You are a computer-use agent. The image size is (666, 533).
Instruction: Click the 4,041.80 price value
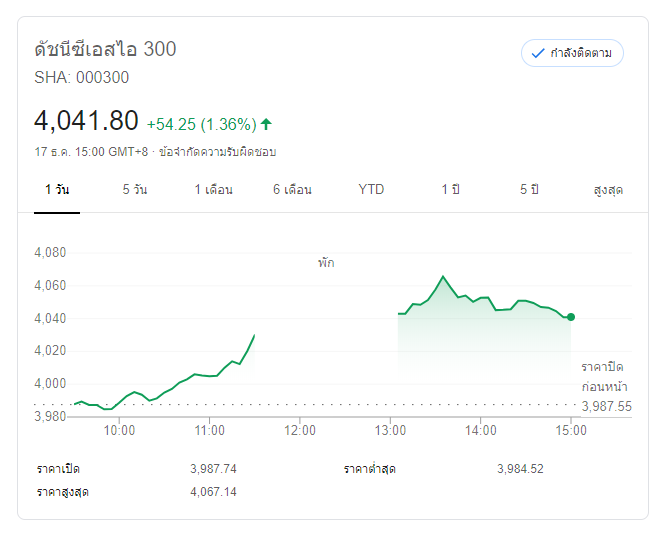tap(86, 121)
